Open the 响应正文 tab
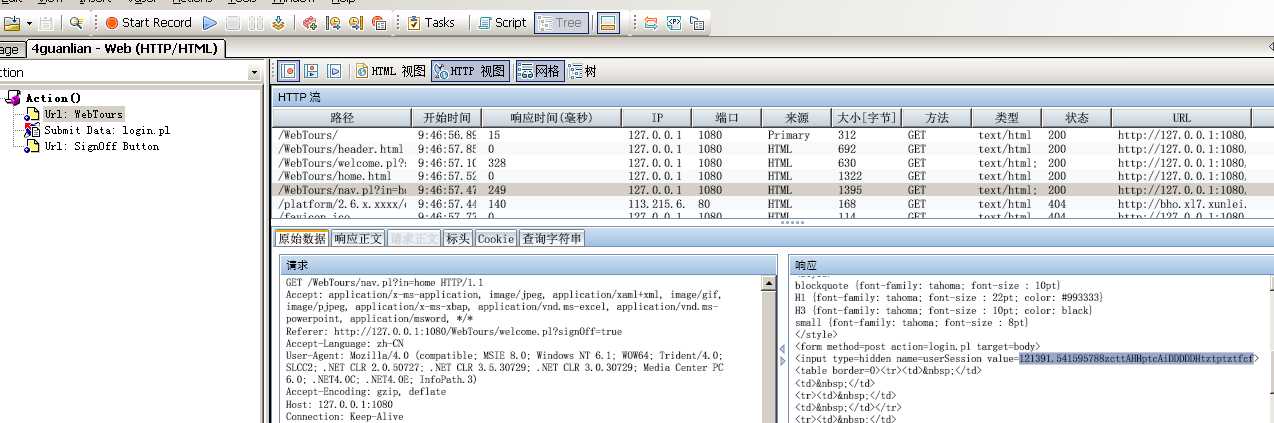 pos(357,239)
